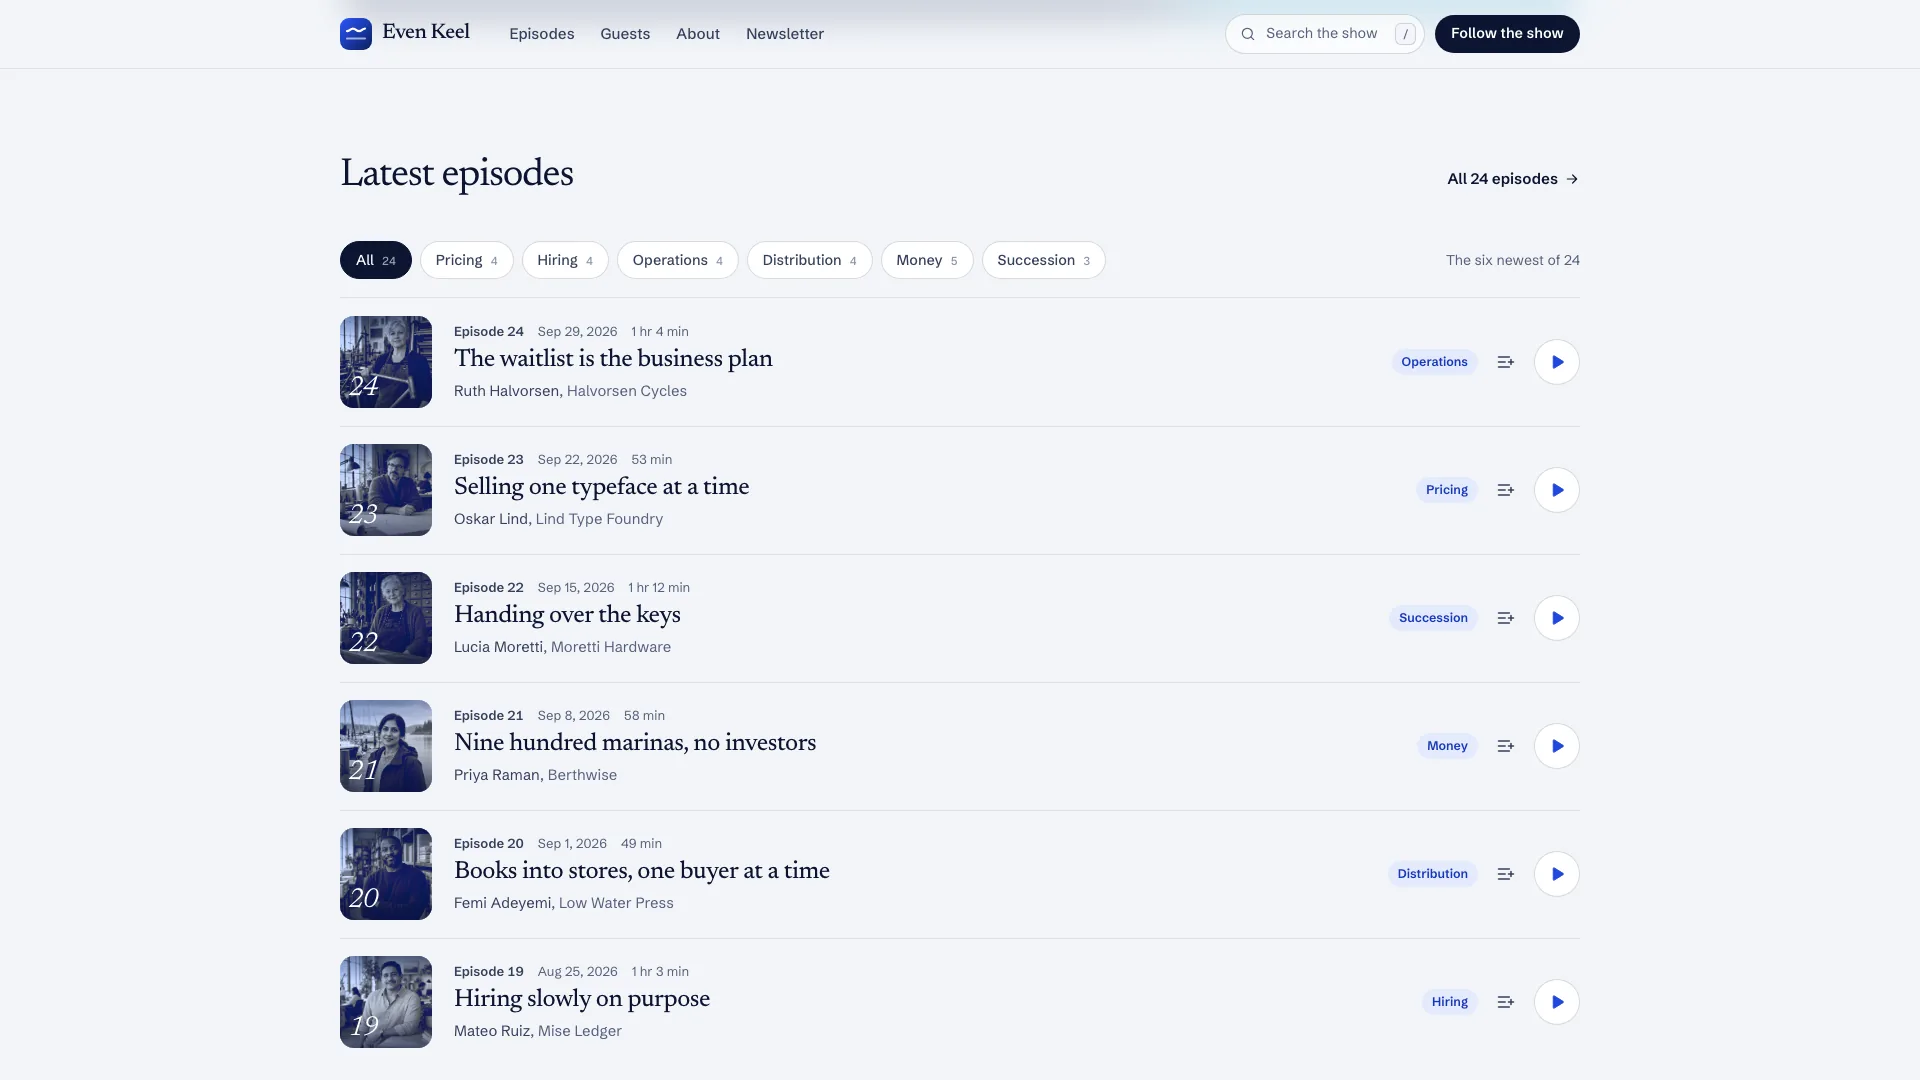
Task: Open episode 21 cover thumbnail
Action: [x=386, y=746]
